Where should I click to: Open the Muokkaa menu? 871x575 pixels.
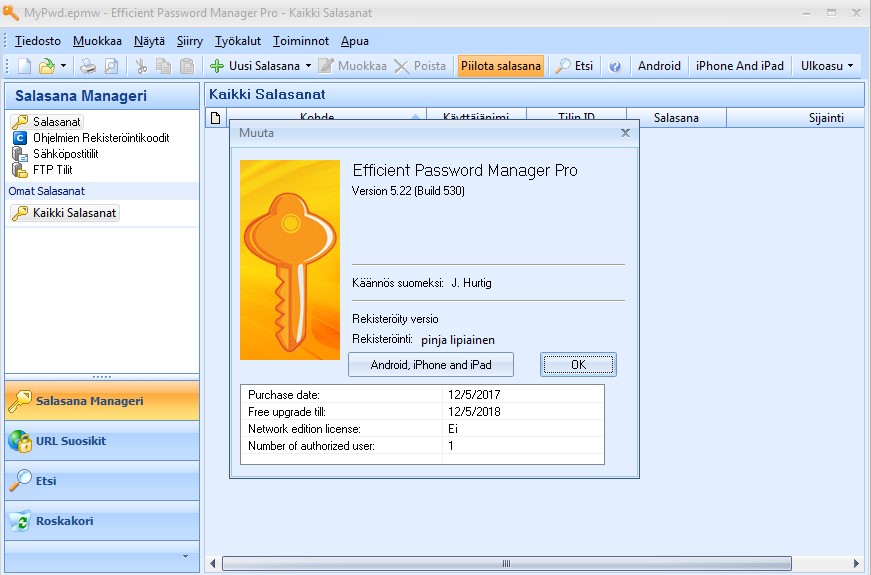tap(97, 41)
